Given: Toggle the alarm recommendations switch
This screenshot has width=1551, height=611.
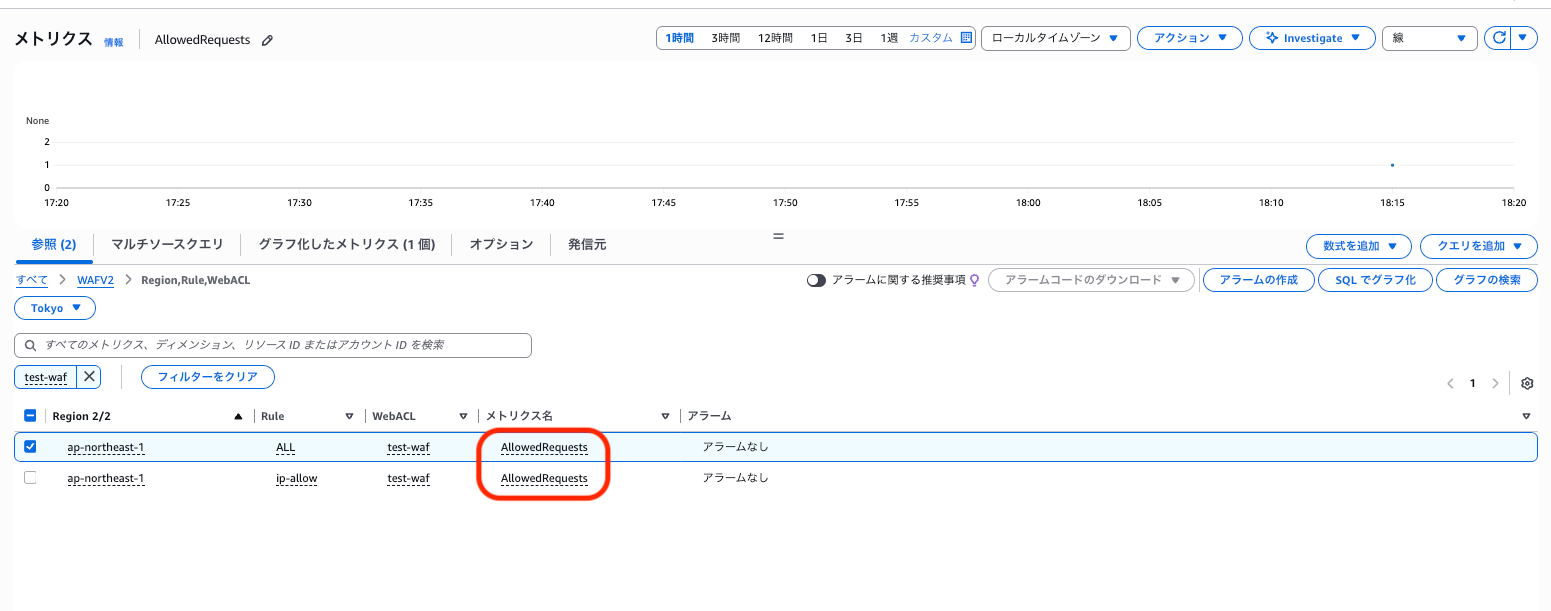Looking at the screenshot, I should point(817,280).
